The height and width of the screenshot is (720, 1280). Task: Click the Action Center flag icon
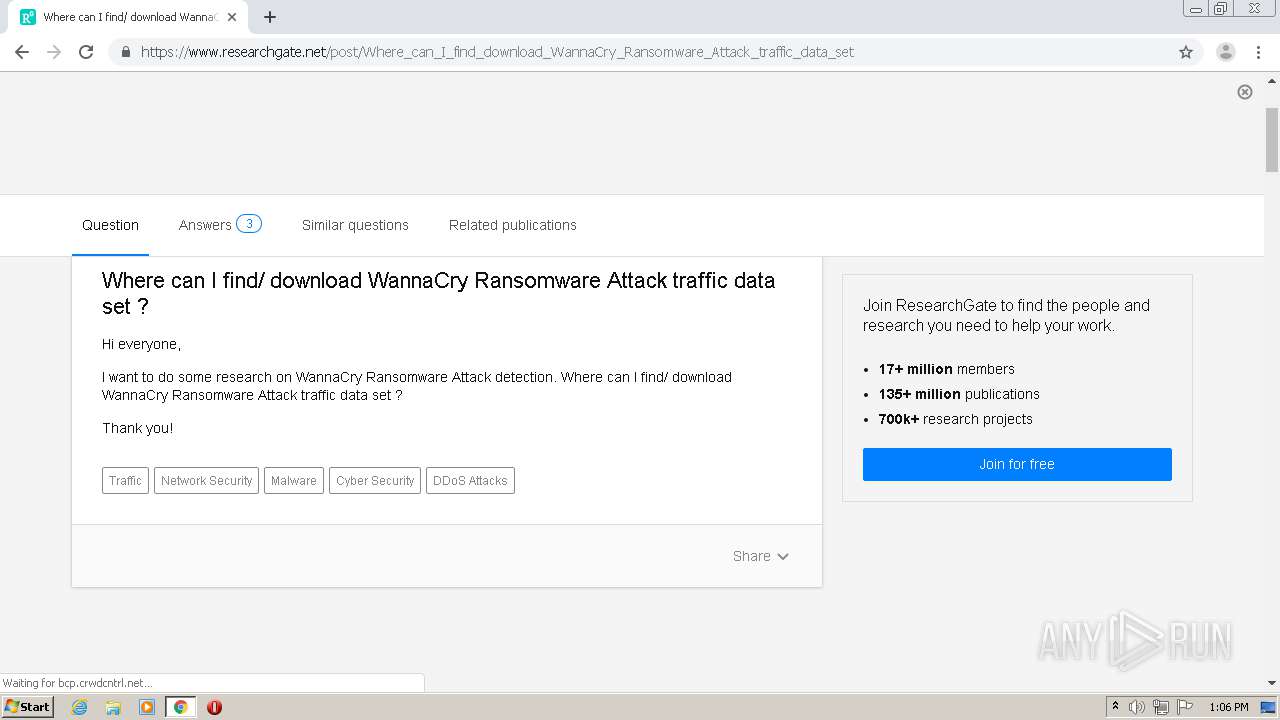(1185, 707)
